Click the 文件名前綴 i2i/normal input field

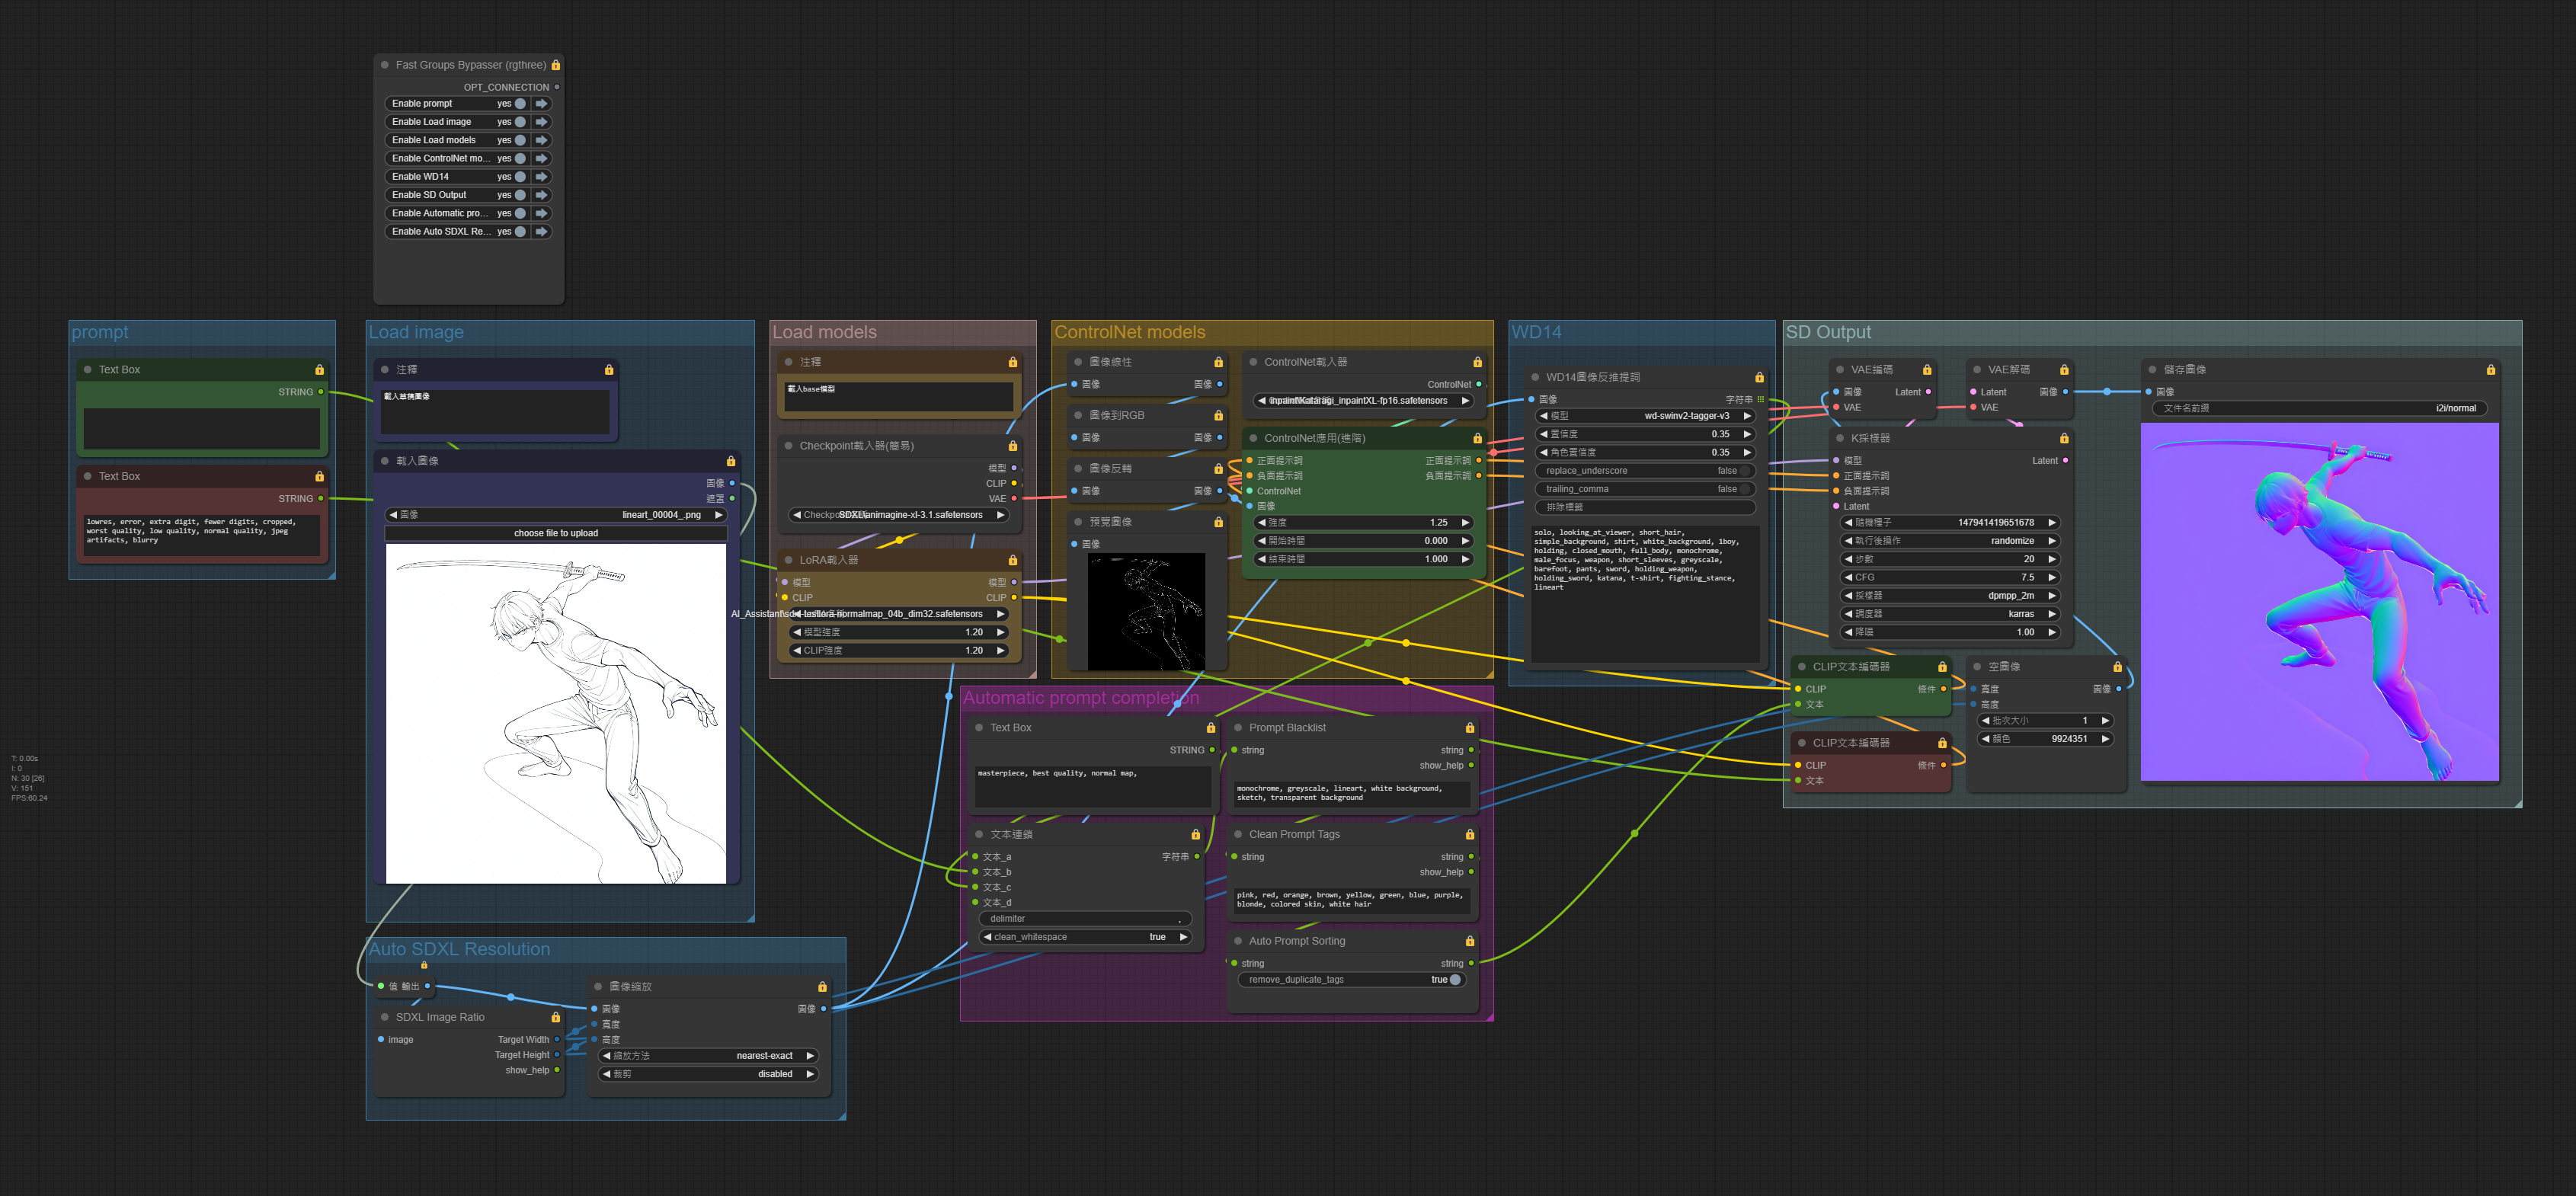click(x=2320, y=408)
